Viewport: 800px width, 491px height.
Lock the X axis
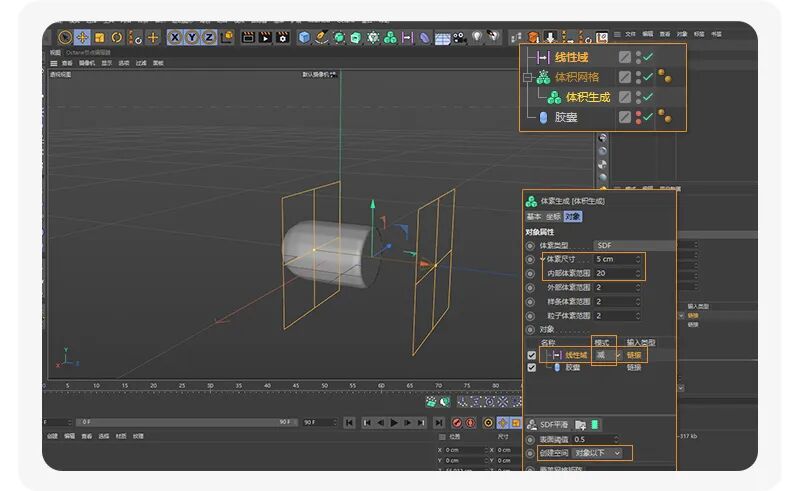pyautogui.click(x=174, y=37)
